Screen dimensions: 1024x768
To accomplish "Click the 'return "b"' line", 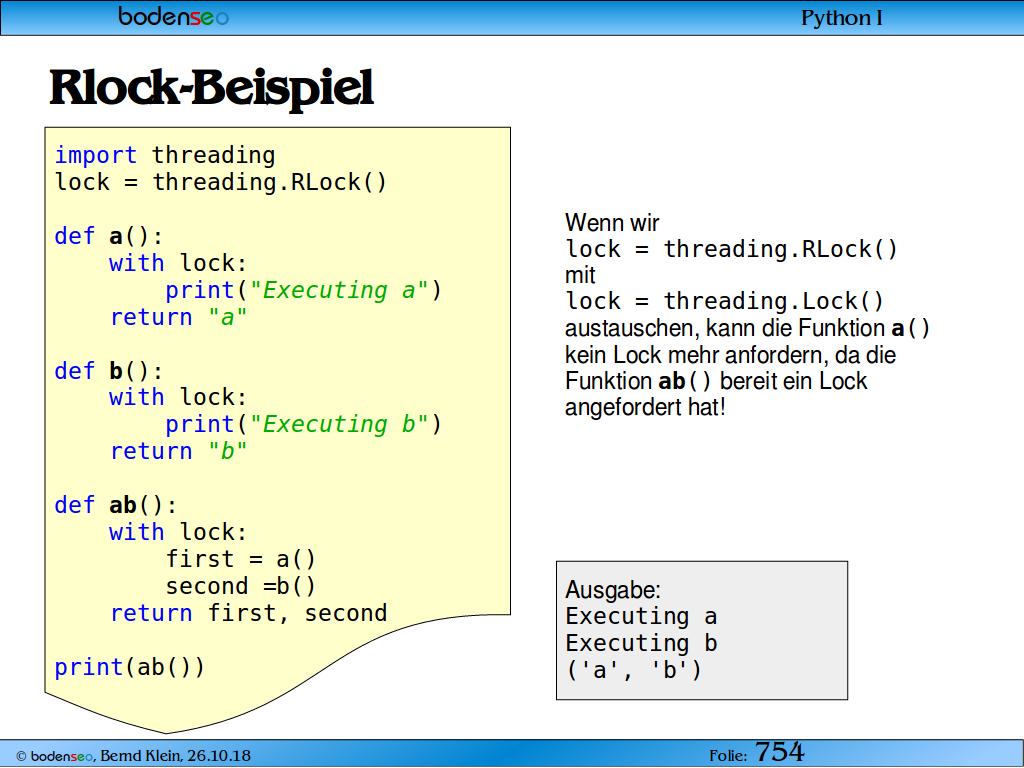I will coord(178,451).
